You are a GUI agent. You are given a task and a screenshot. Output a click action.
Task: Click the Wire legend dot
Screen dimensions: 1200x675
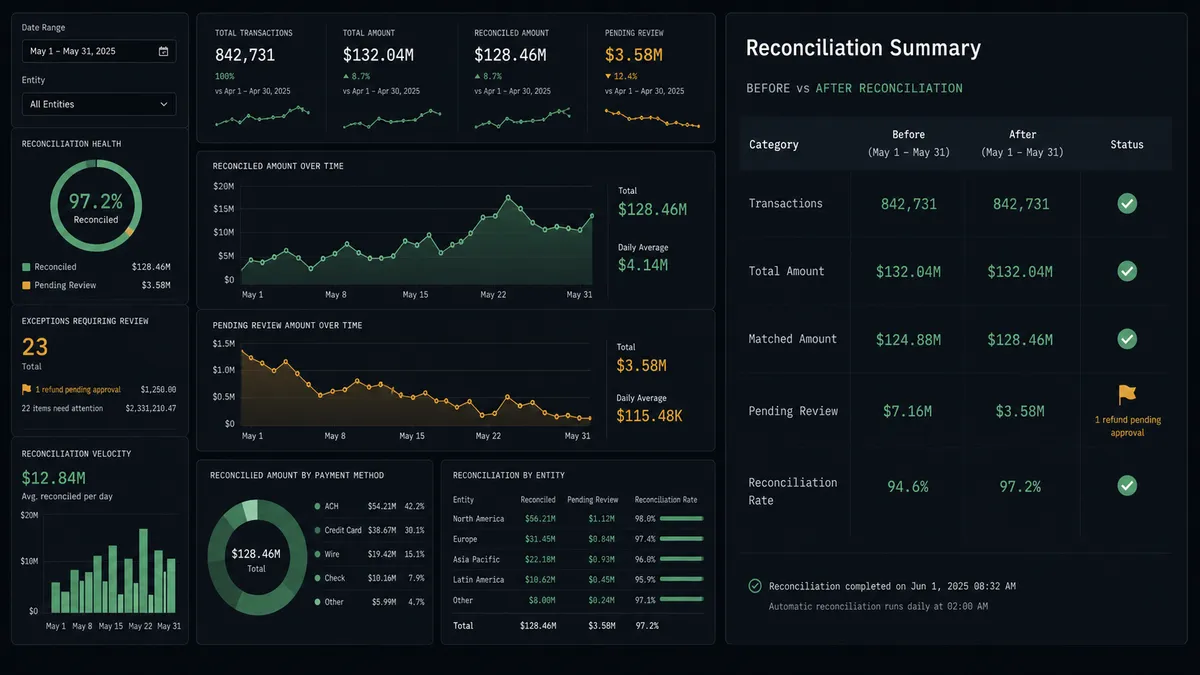pos(317,554)
